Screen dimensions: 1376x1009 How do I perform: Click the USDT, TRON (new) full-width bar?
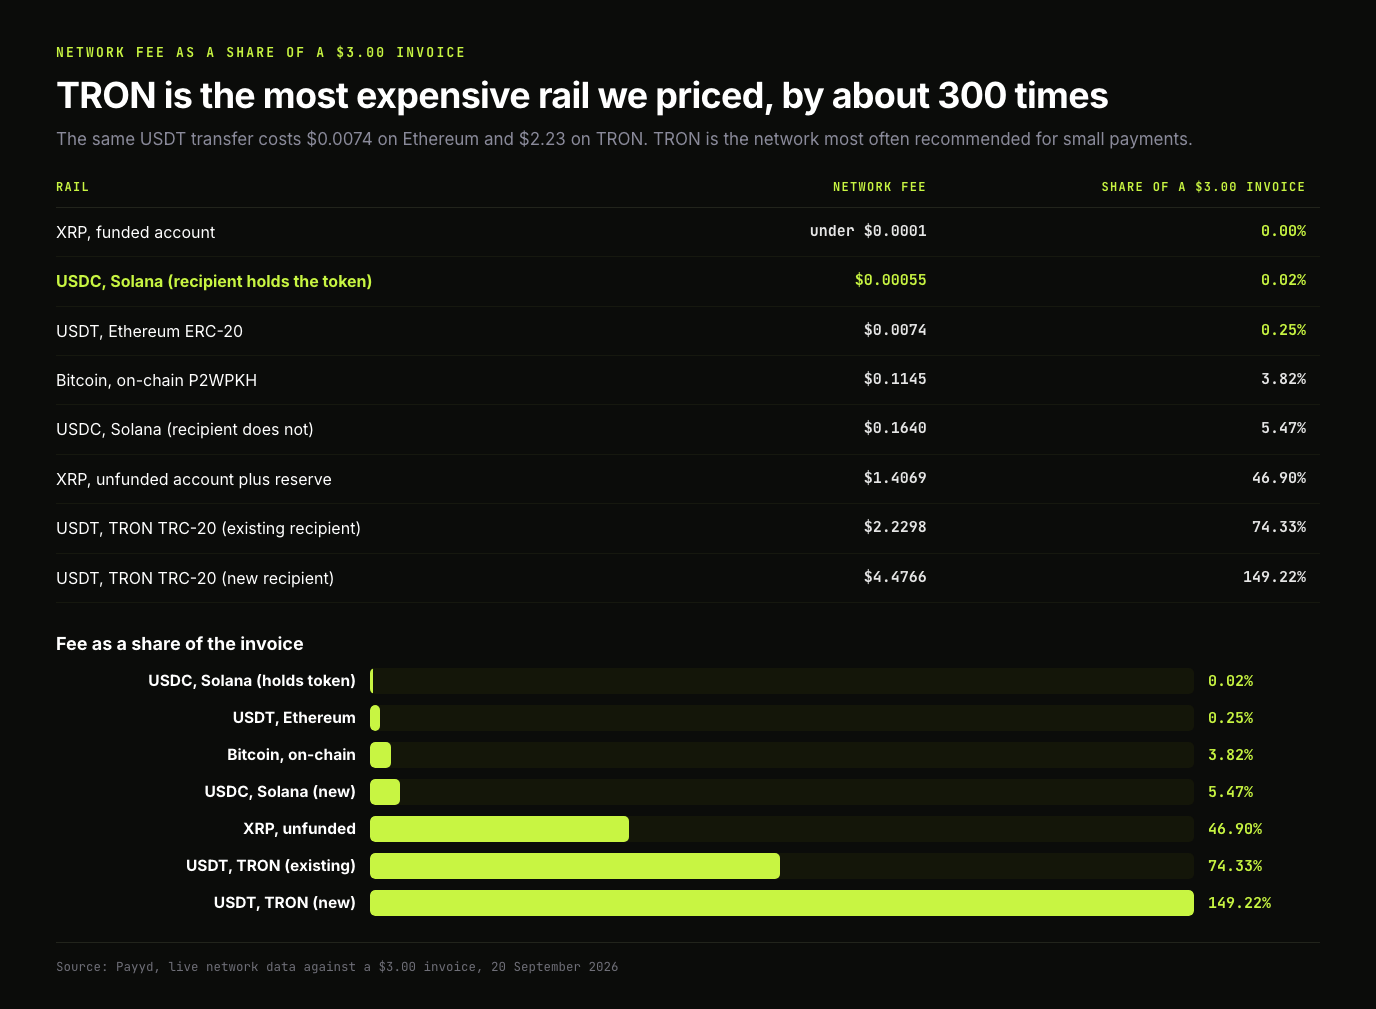(782, 903)
